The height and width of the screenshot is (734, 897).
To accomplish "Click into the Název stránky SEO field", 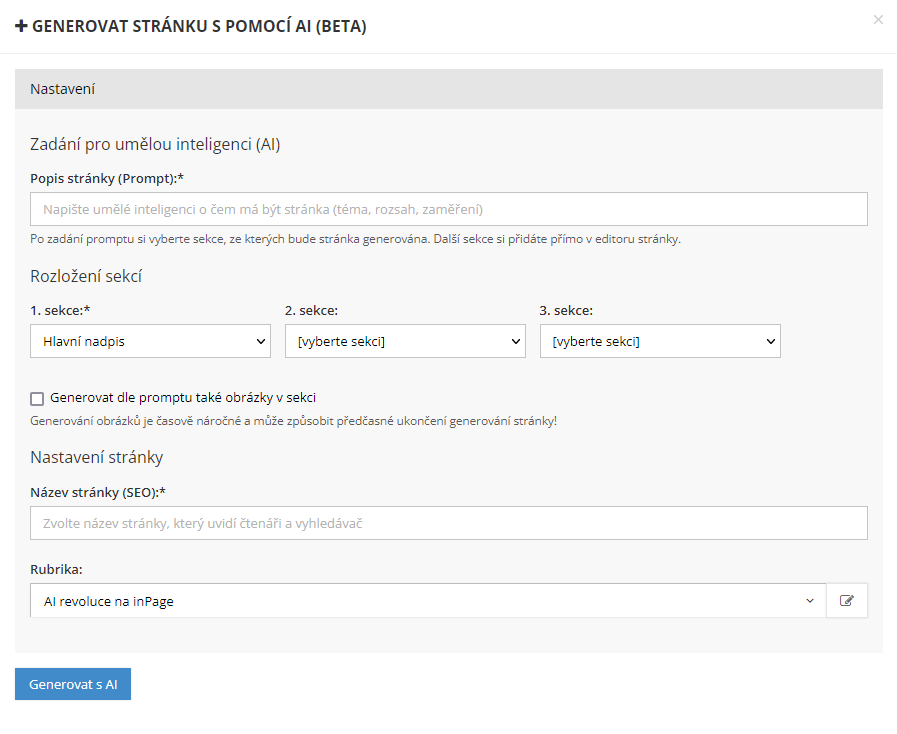I will pos(448,523).
